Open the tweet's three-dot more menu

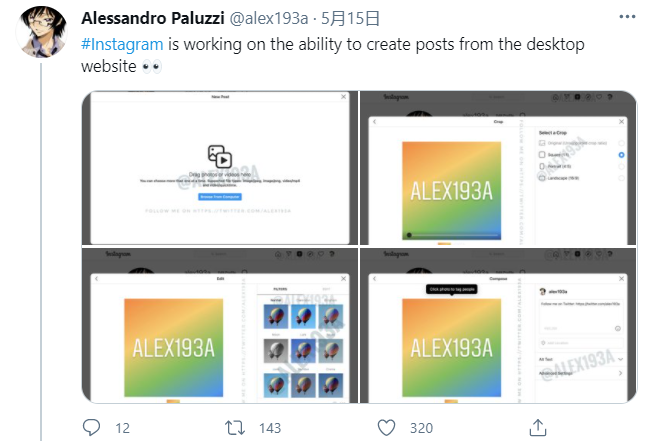click(x=627, y=17)
